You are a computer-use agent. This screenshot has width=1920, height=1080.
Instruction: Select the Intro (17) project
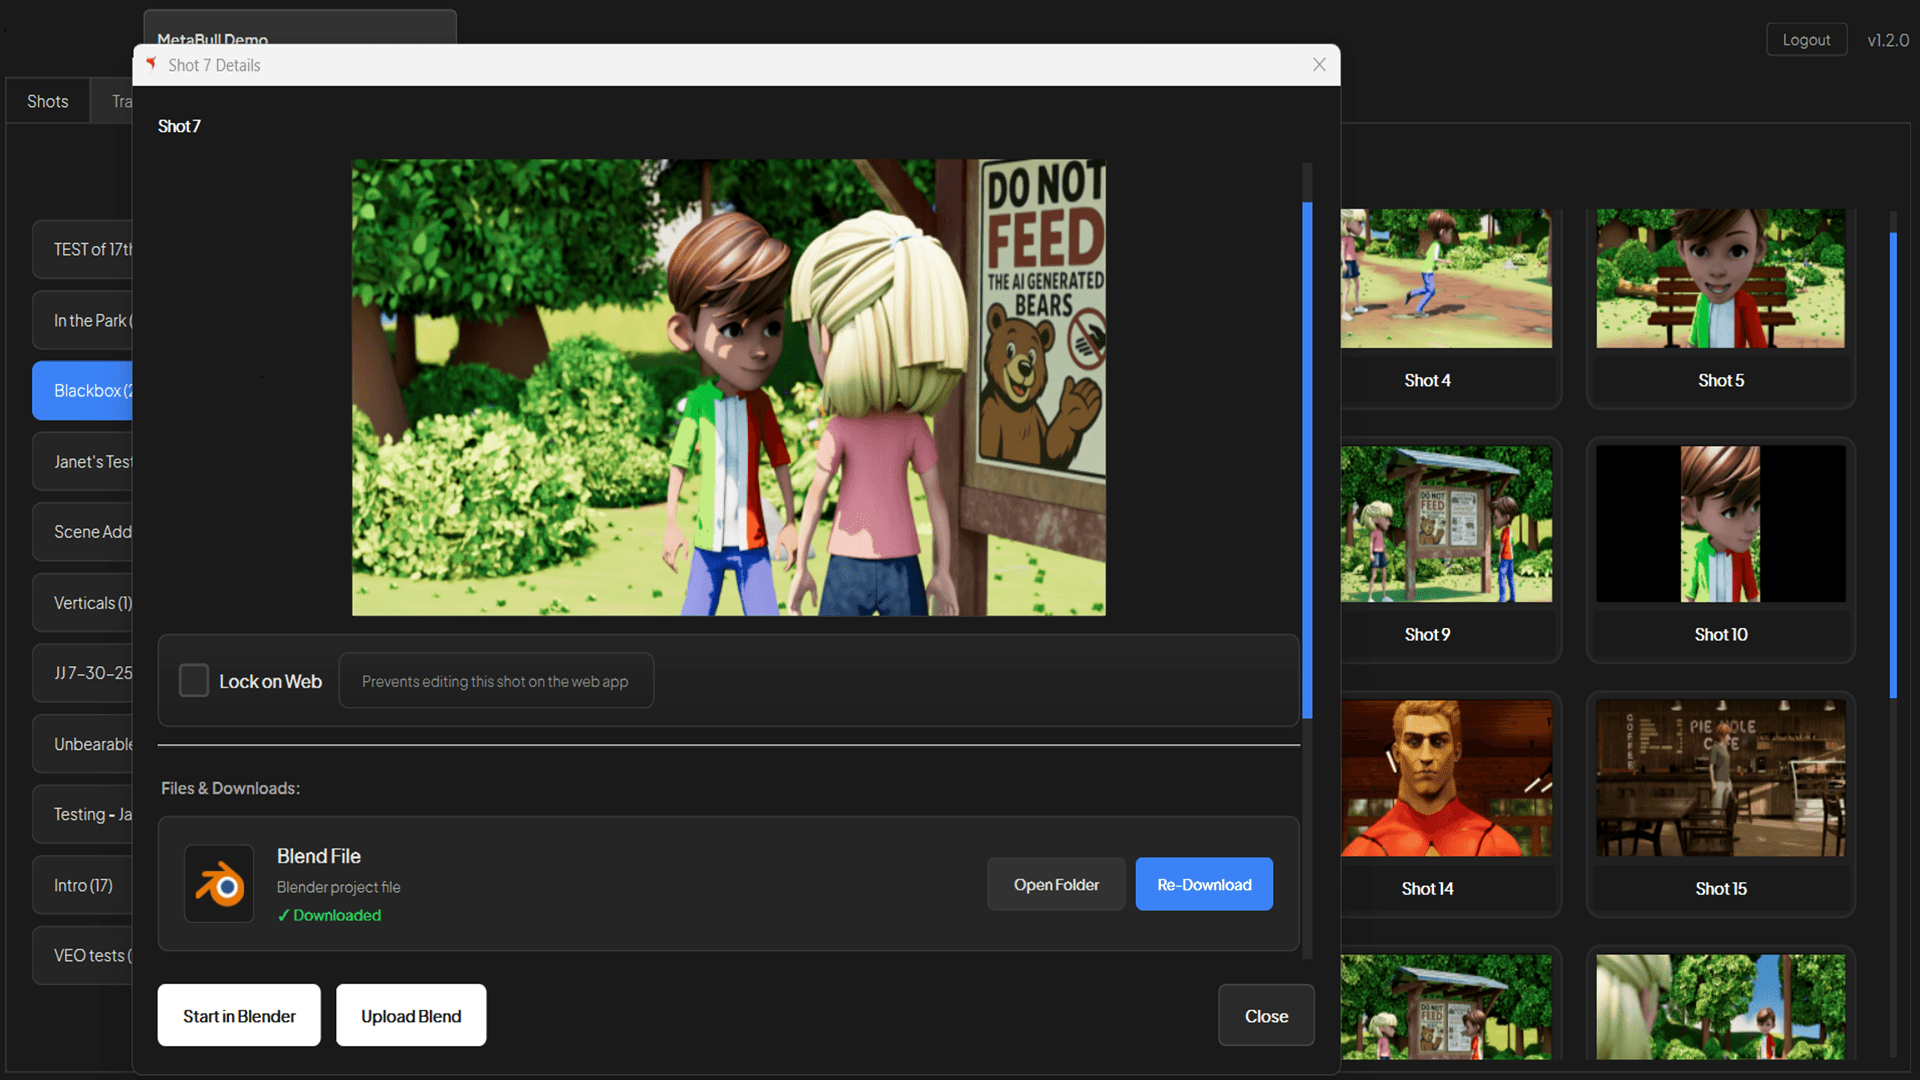click(x=83, y=885)
